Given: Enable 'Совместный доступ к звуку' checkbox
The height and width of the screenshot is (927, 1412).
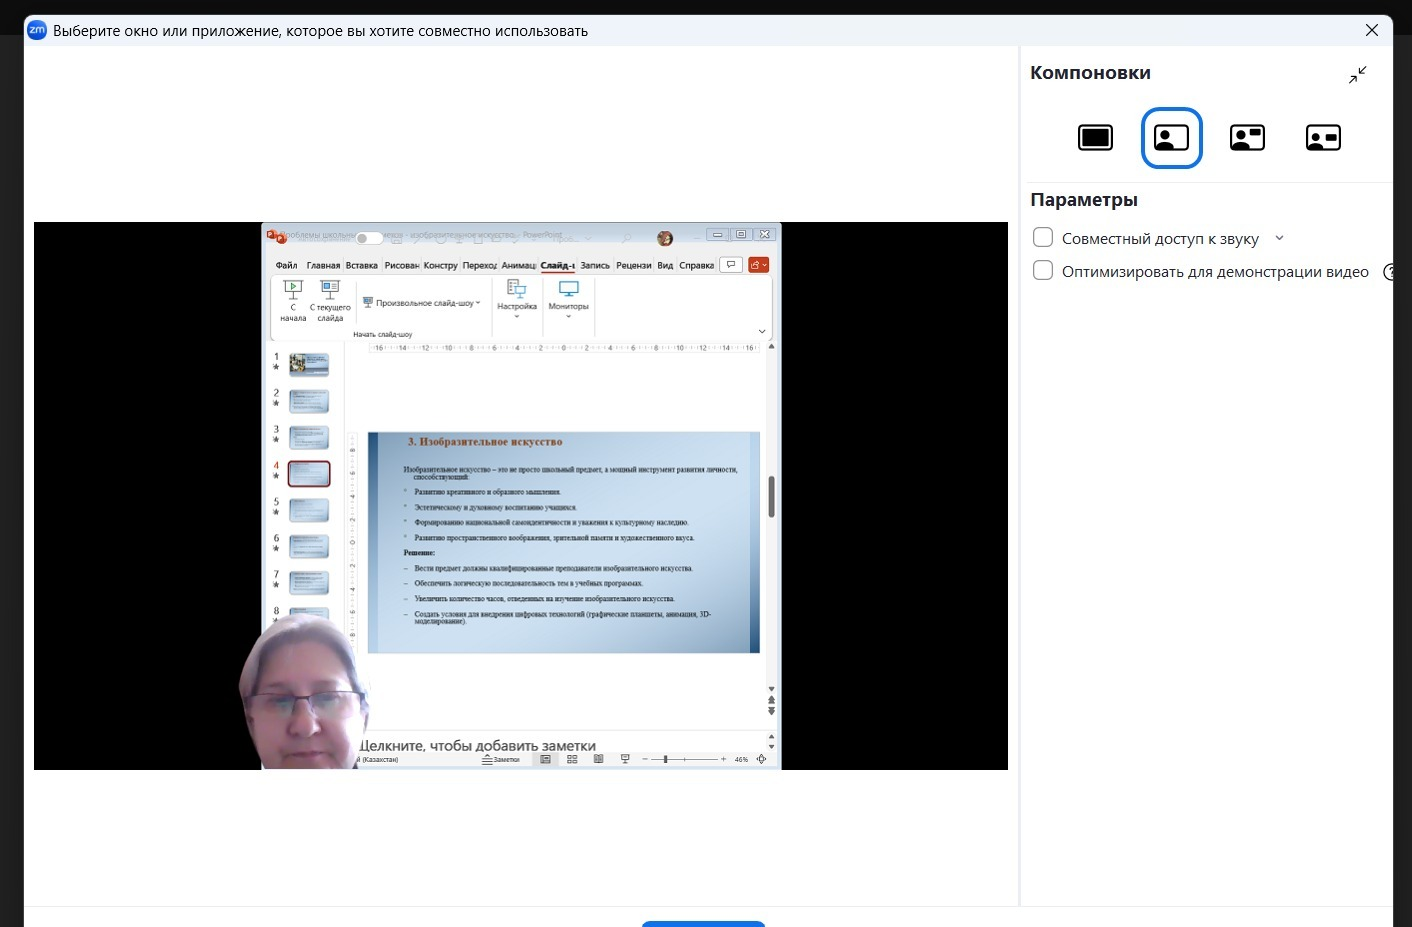Looking at the screenshot, I should 1043,238.
